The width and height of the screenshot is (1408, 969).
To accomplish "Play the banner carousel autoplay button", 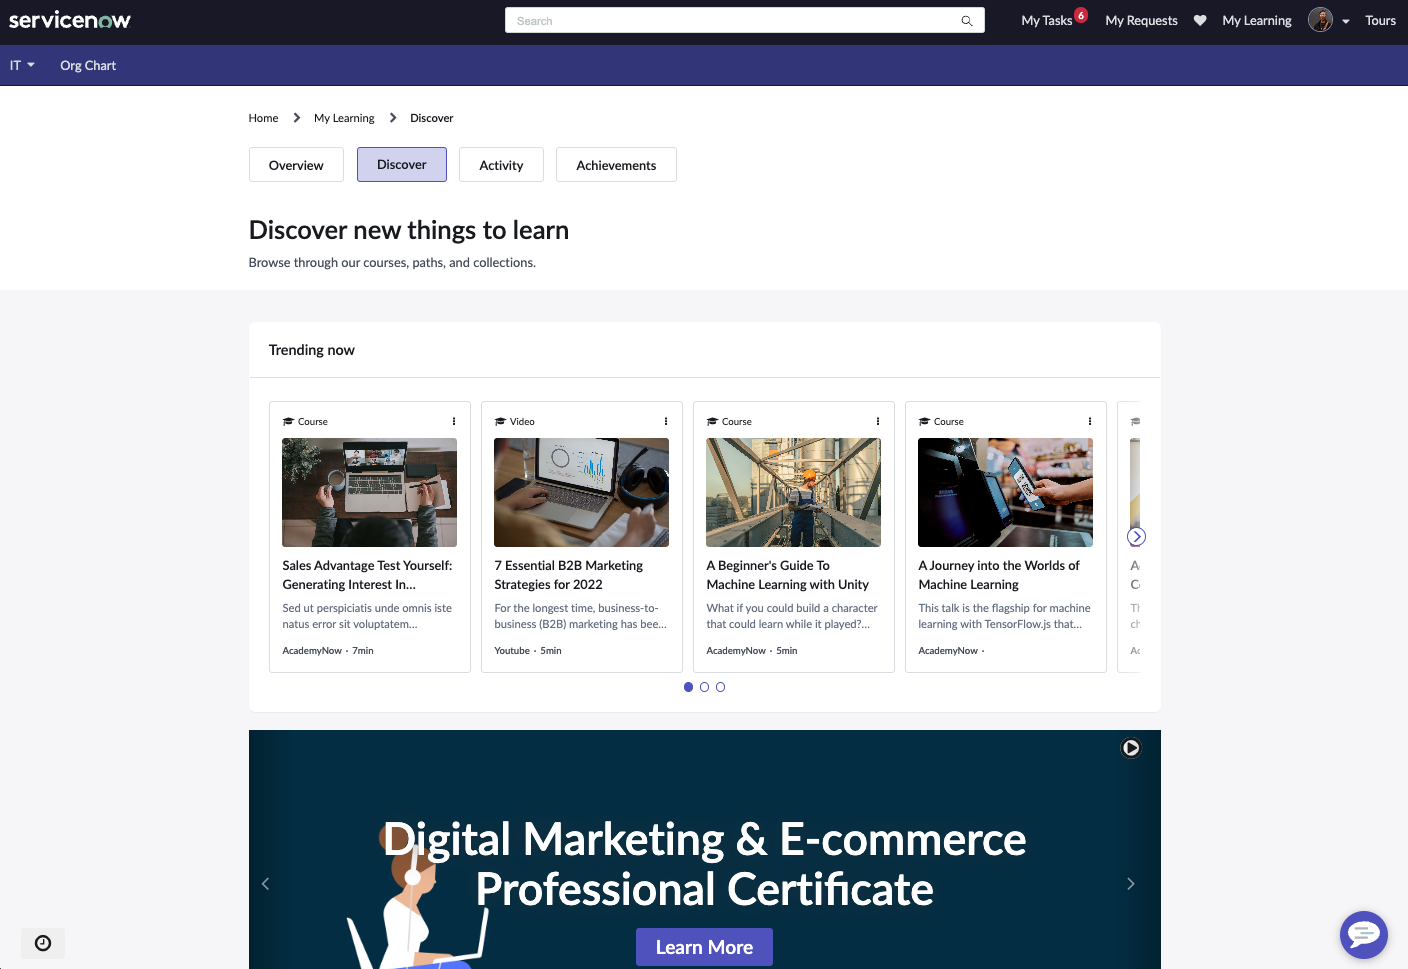I will coord(1131,748).
